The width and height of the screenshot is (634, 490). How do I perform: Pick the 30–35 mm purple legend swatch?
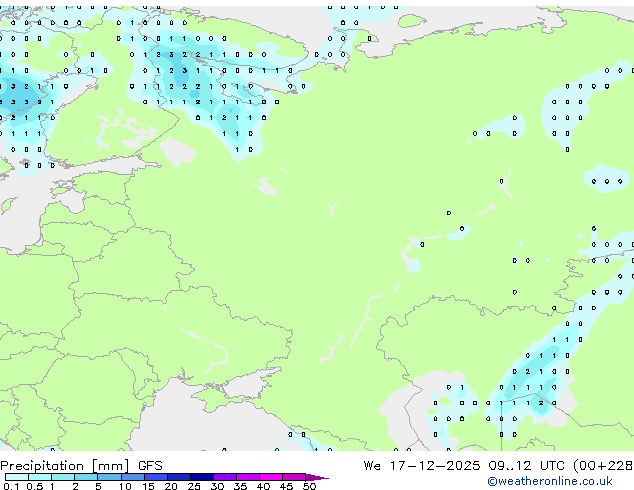pos(224,477)
